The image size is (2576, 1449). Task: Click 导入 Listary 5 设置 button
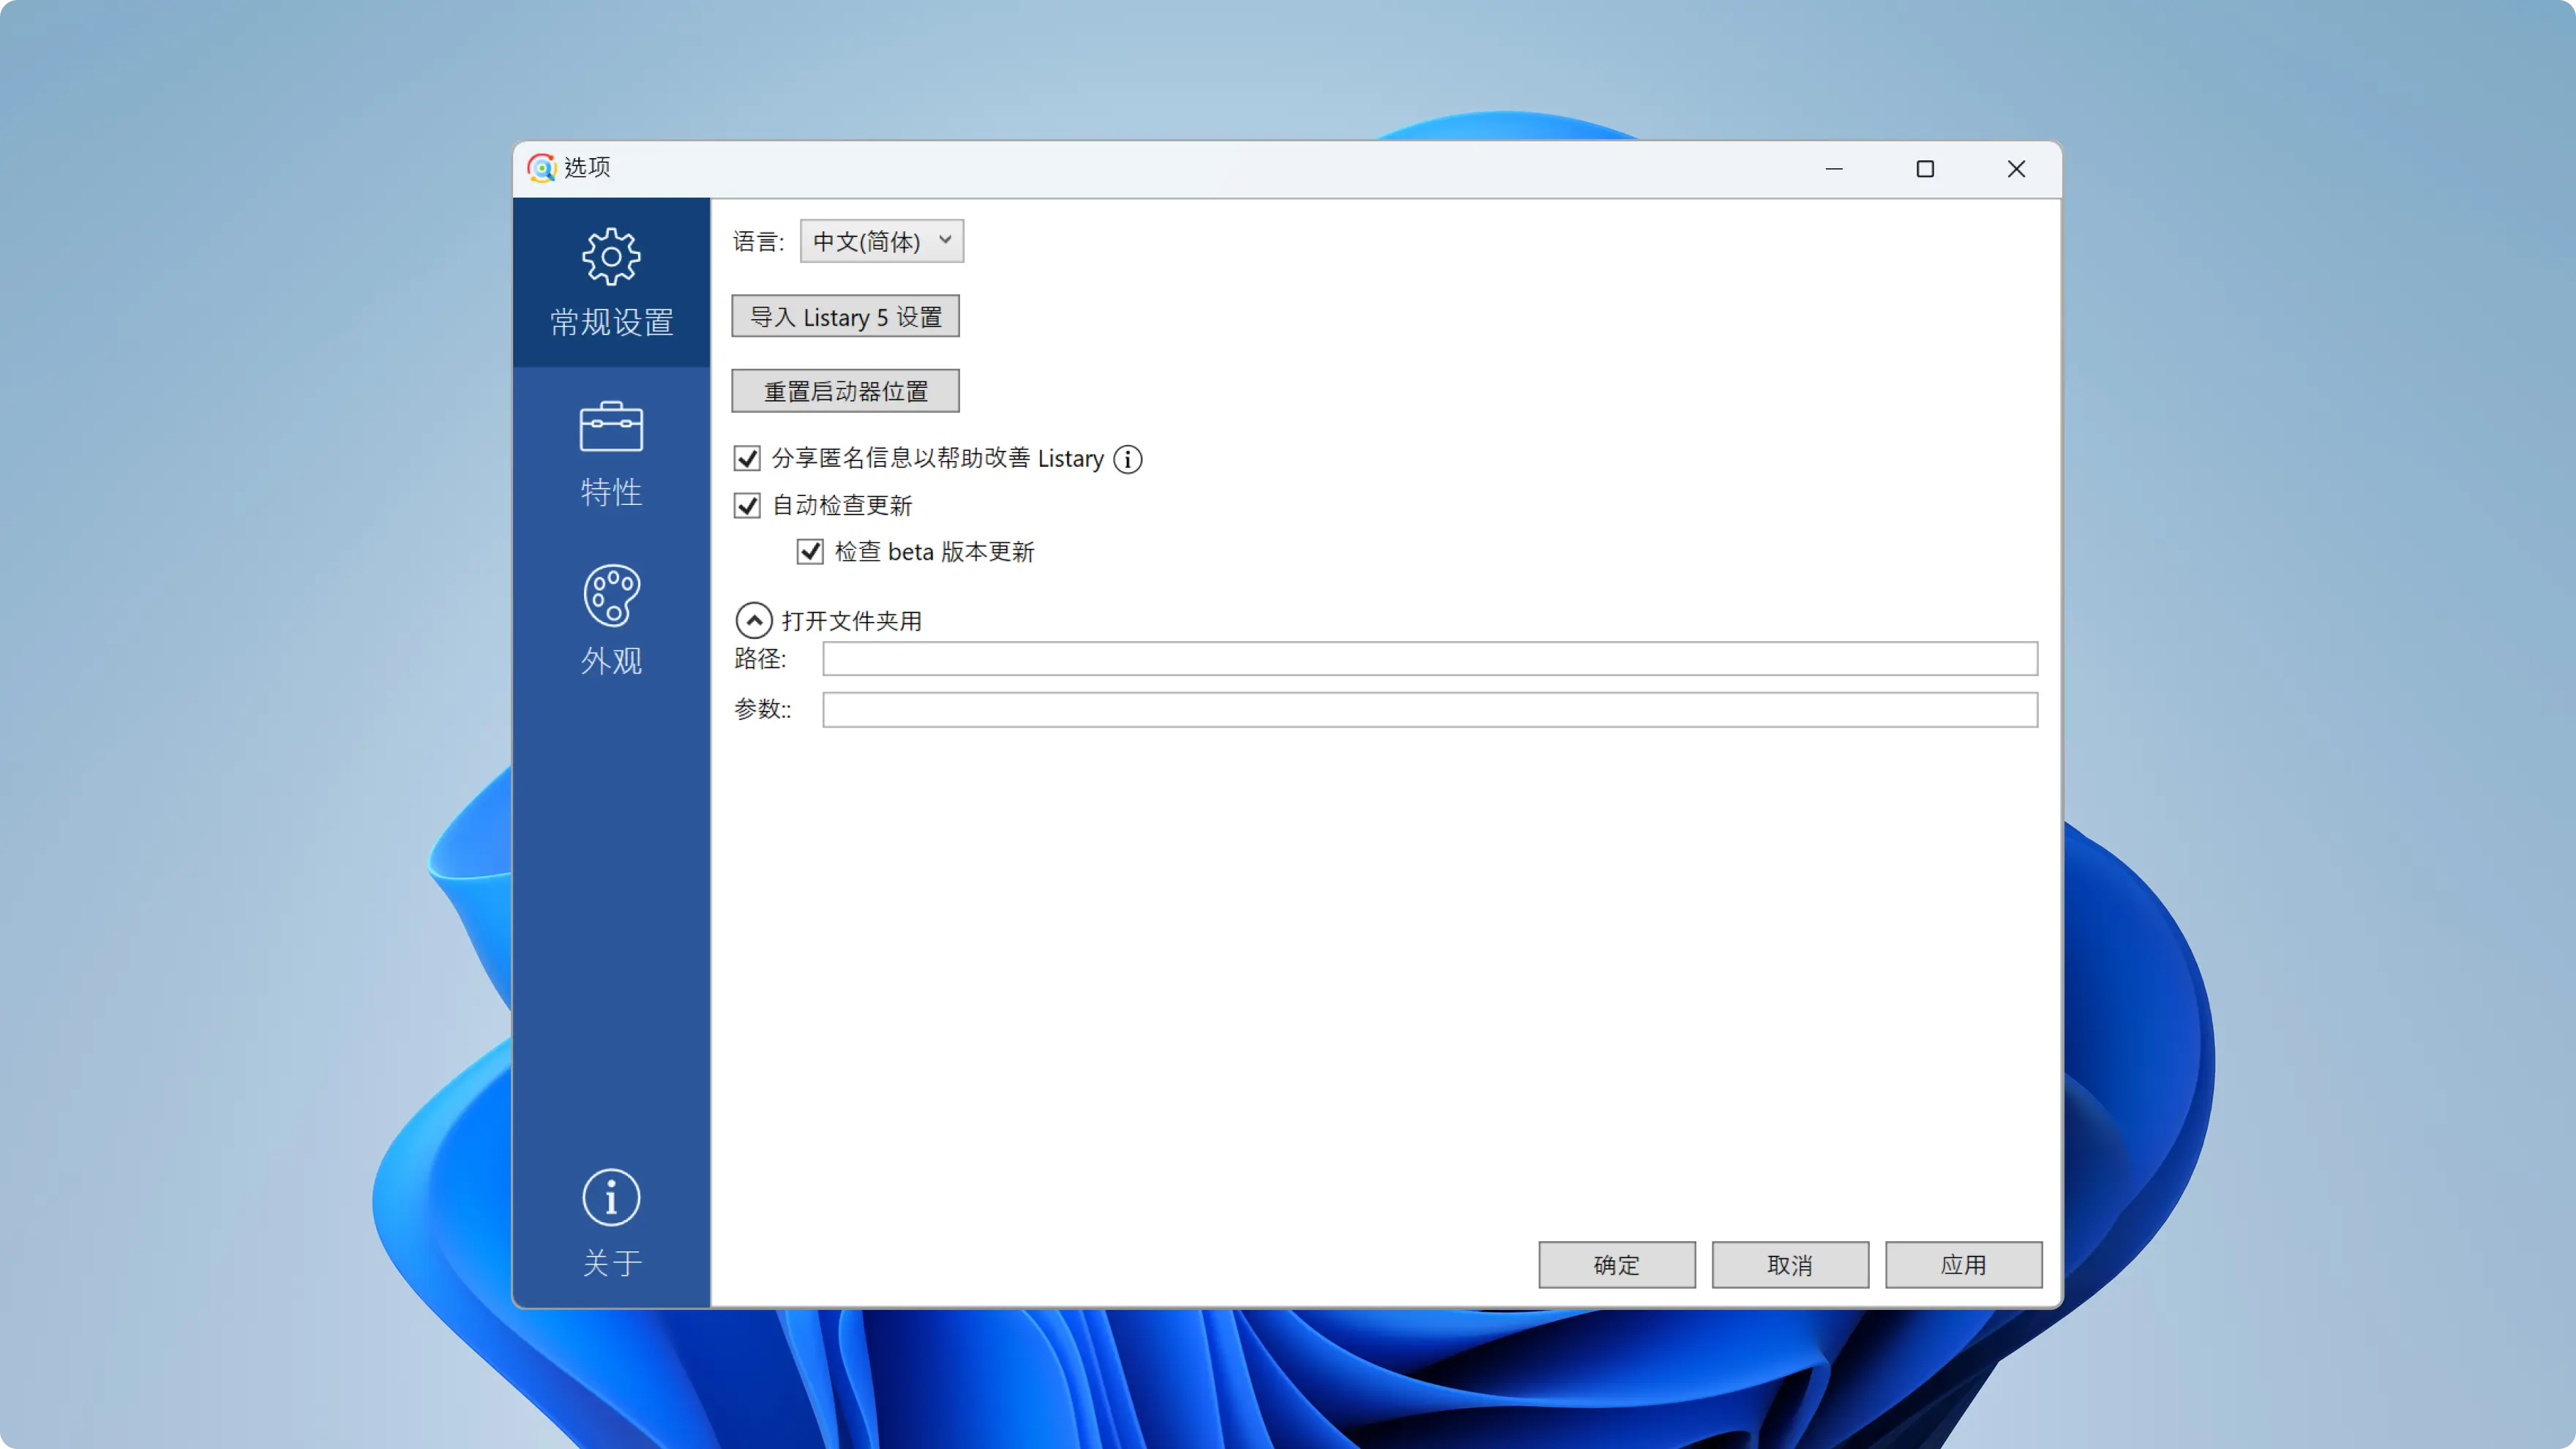click(845, 317)
